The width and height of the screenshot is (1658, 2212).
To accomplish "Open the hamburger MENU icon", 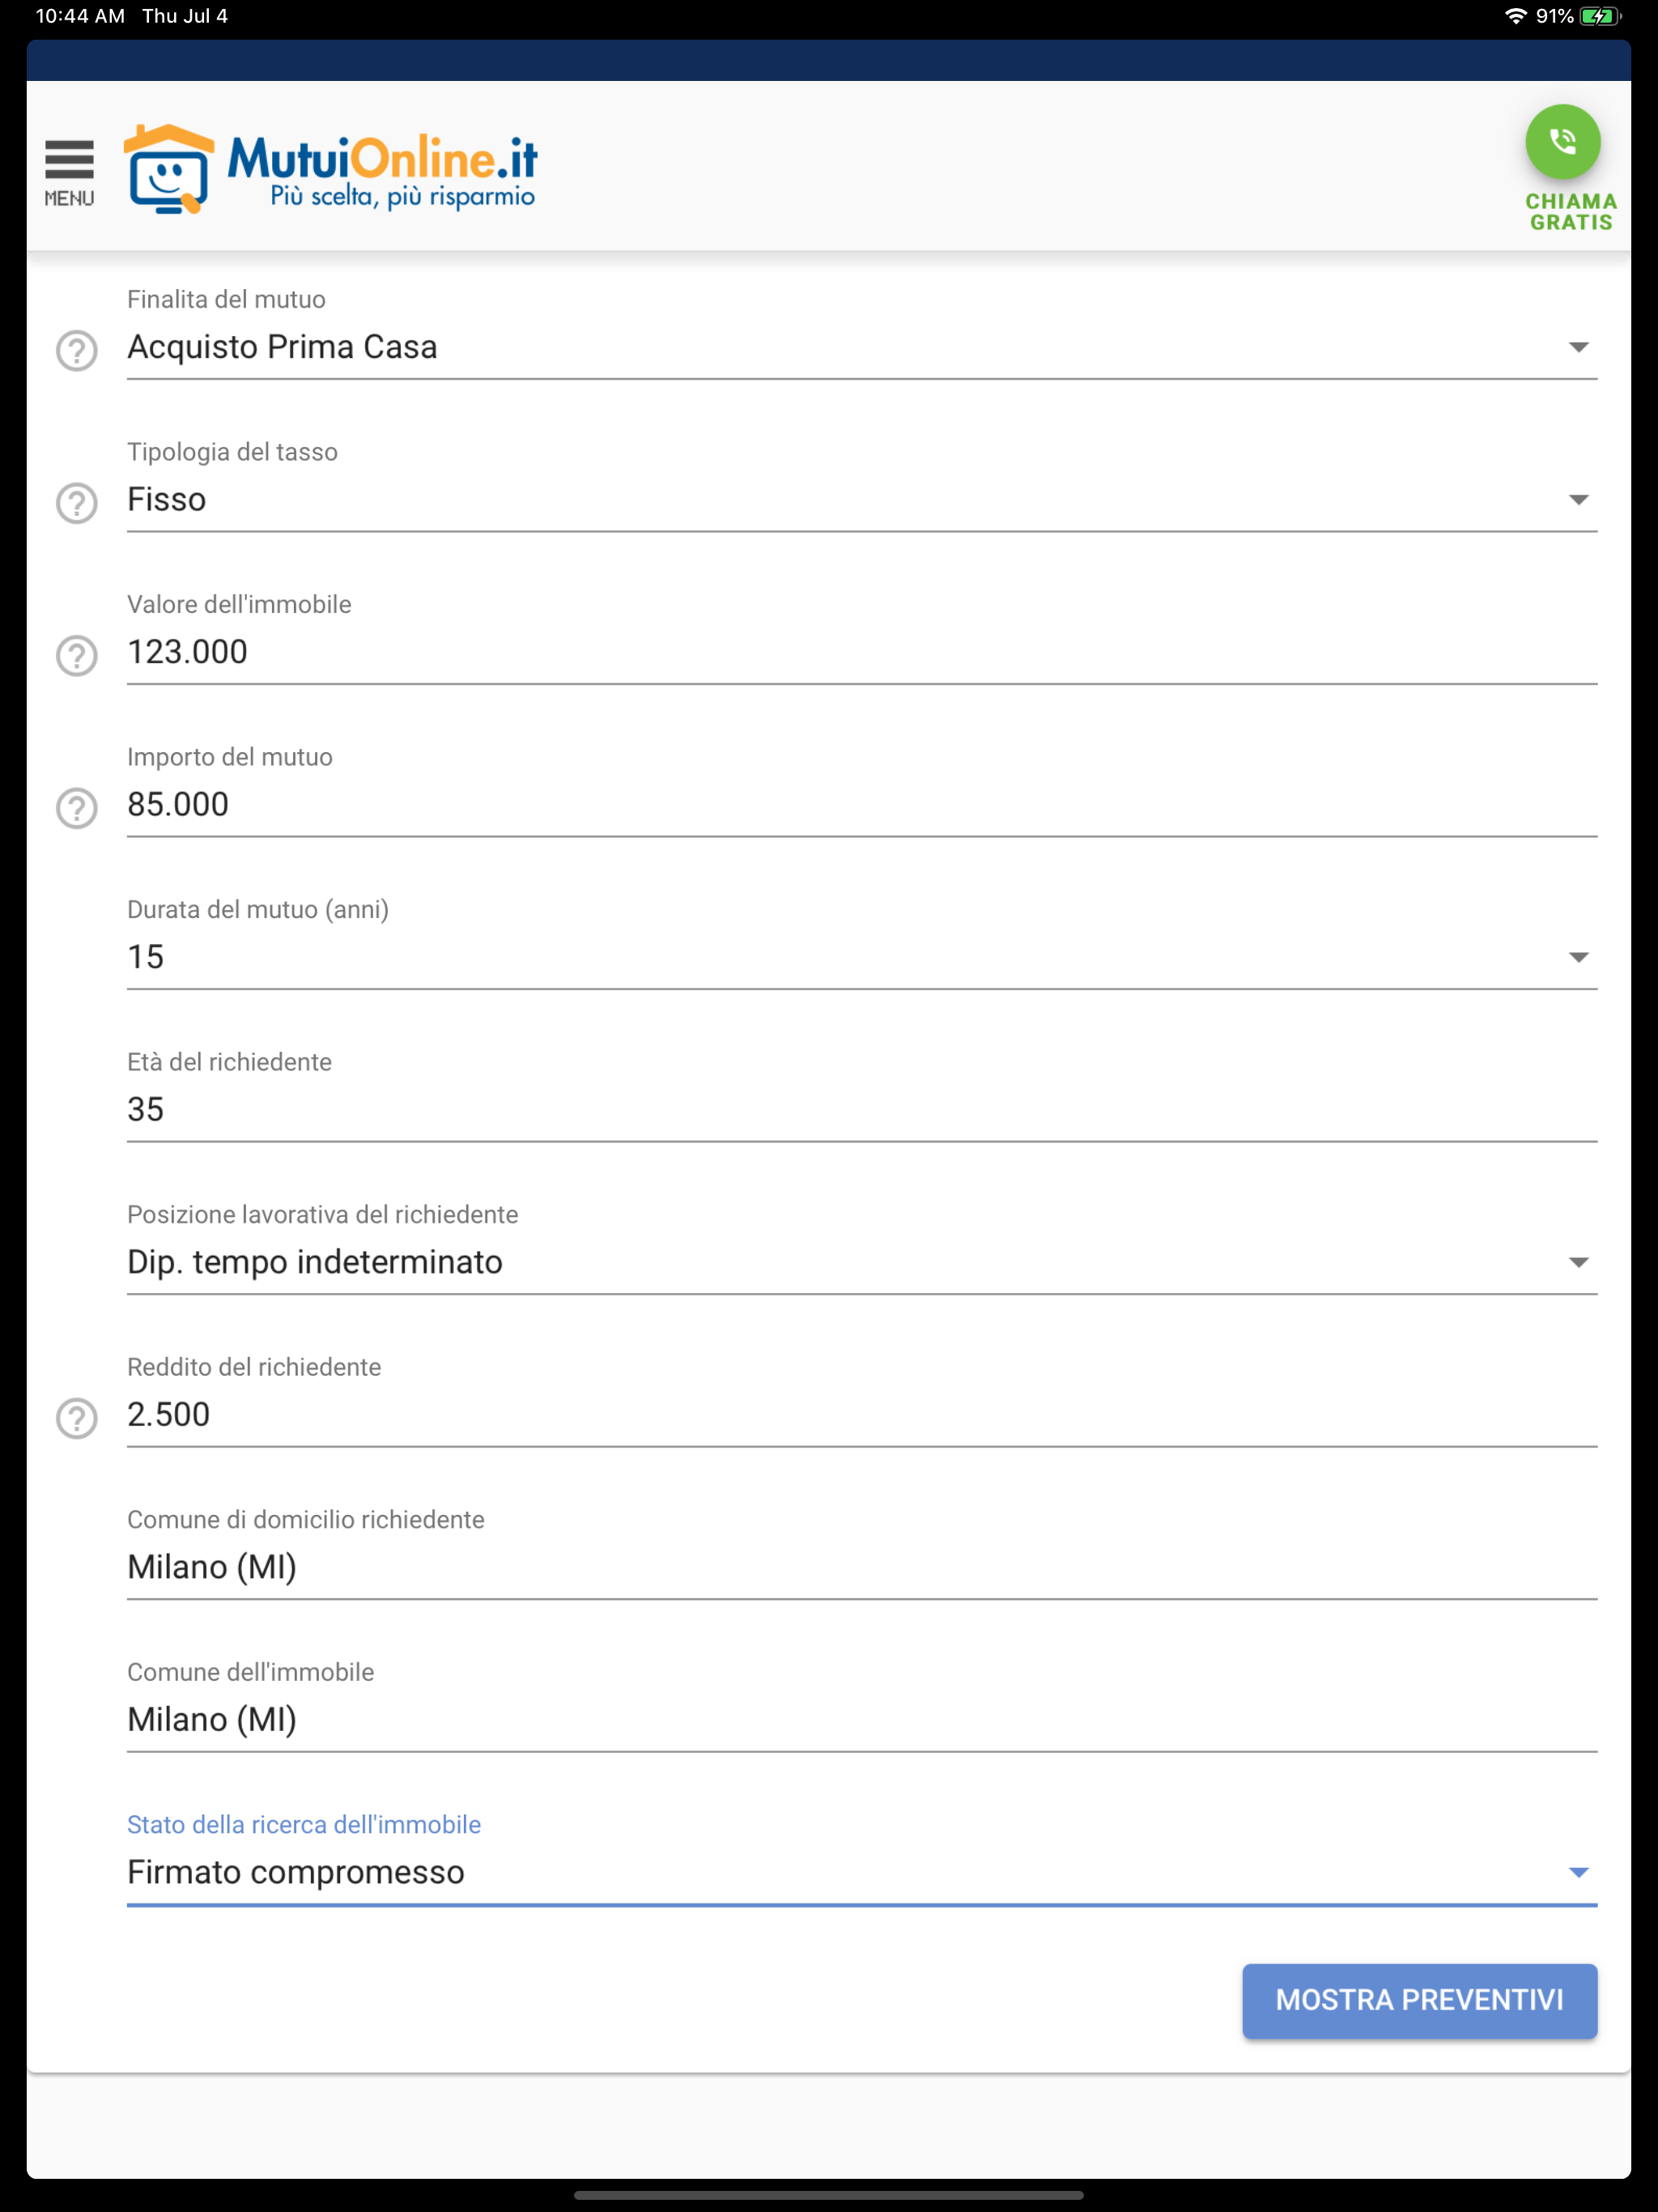I will click(x=69, y=172).
